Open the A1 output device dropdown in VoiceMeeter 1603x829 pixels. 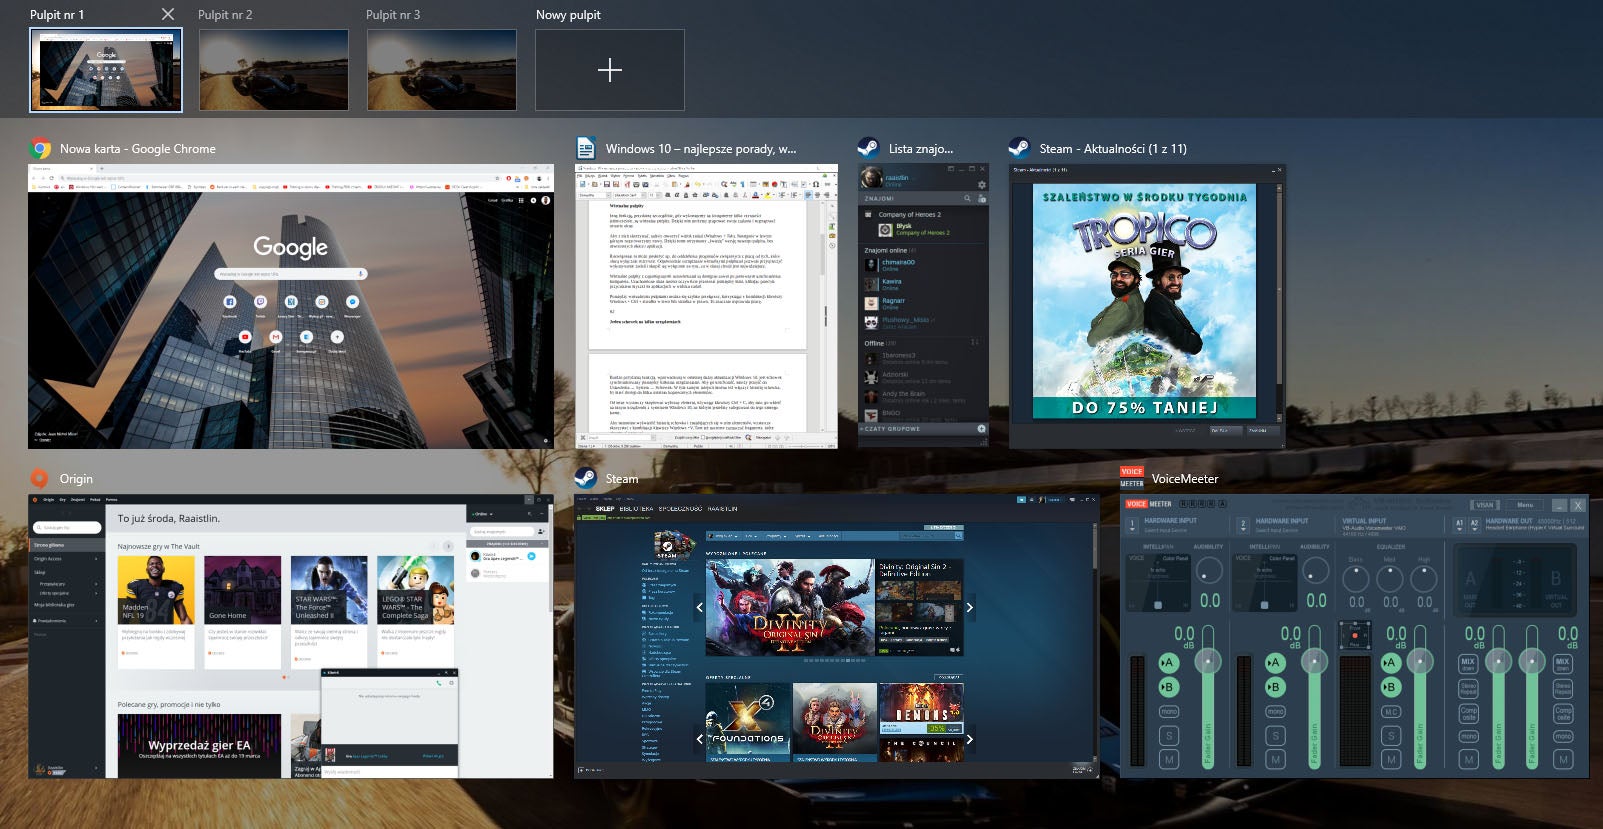1459,523
